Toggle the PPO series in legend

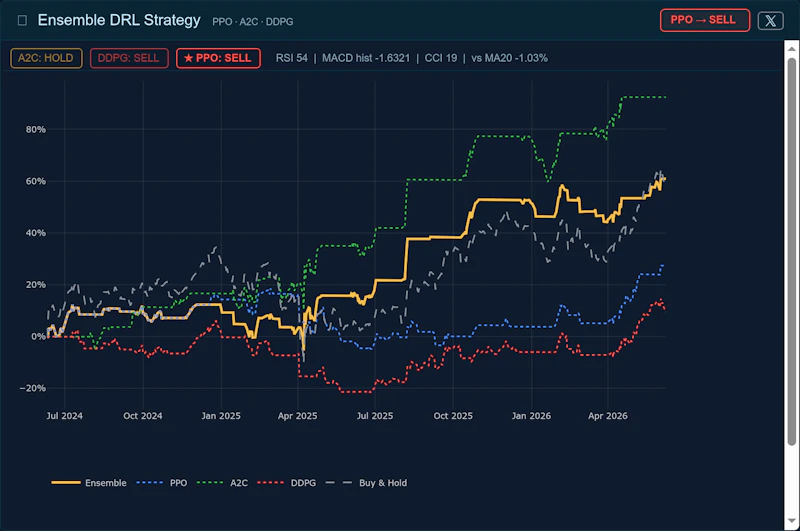click(x=162, y=483)
